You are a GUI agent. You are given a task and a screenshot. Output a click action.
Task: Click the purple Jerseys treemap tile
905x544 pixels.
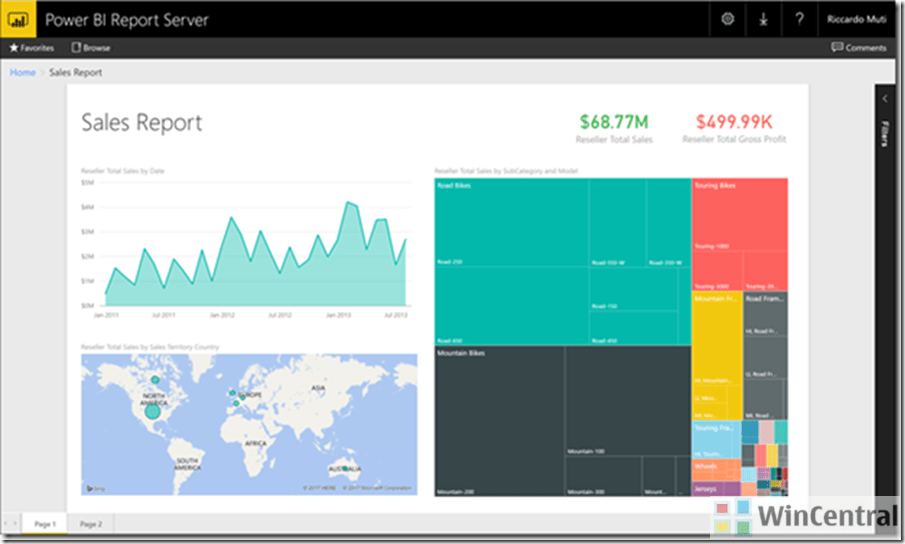point(716,489)
